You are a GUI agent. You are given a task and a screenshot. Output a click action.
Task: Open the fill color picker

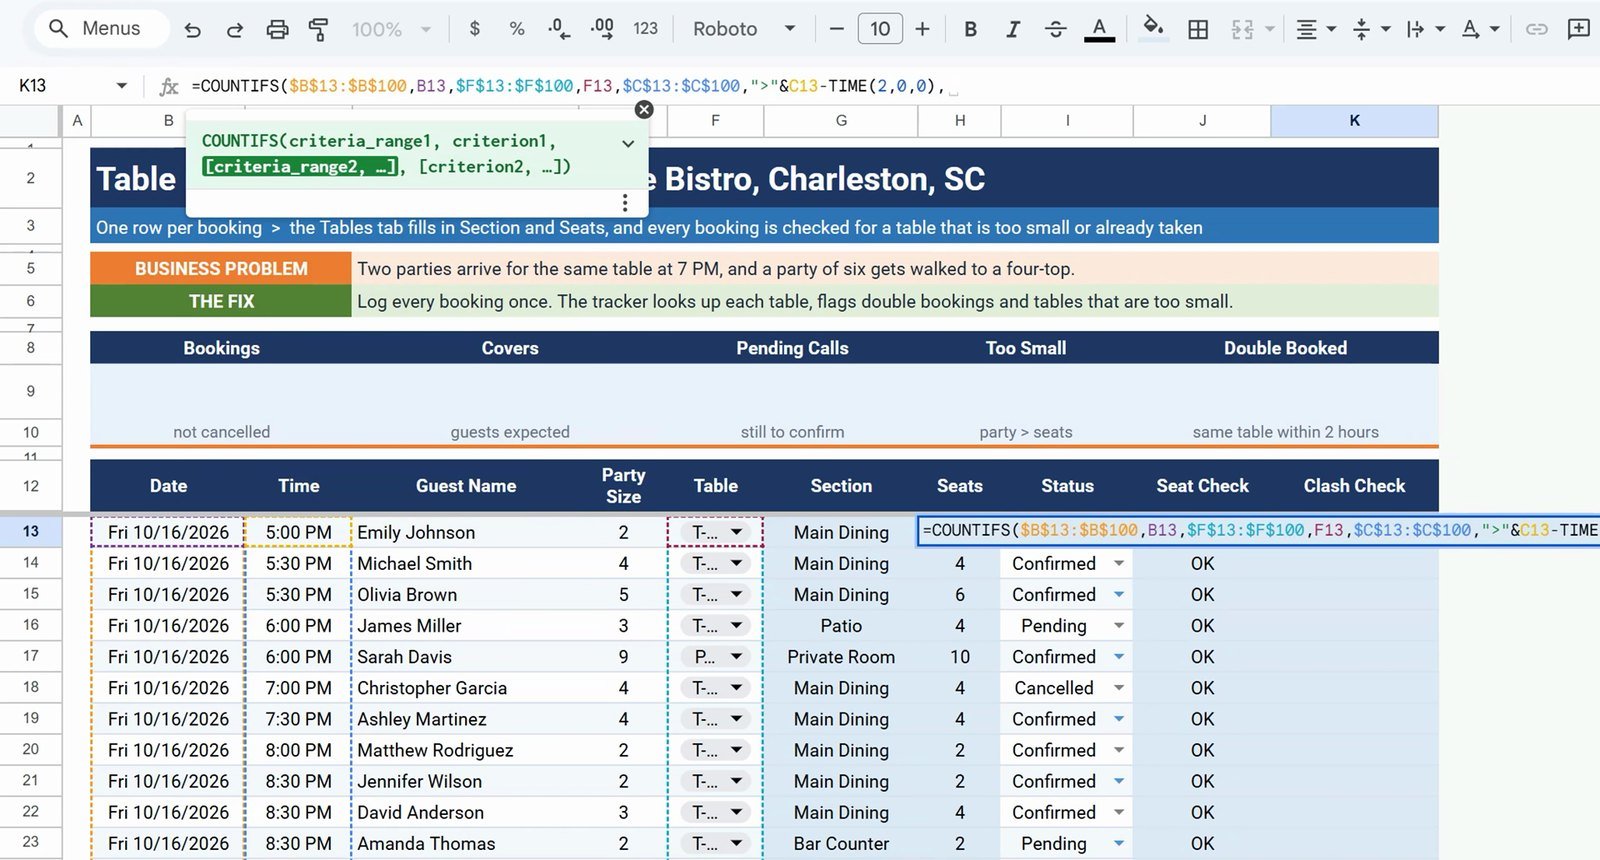[x=1153, y=28]
